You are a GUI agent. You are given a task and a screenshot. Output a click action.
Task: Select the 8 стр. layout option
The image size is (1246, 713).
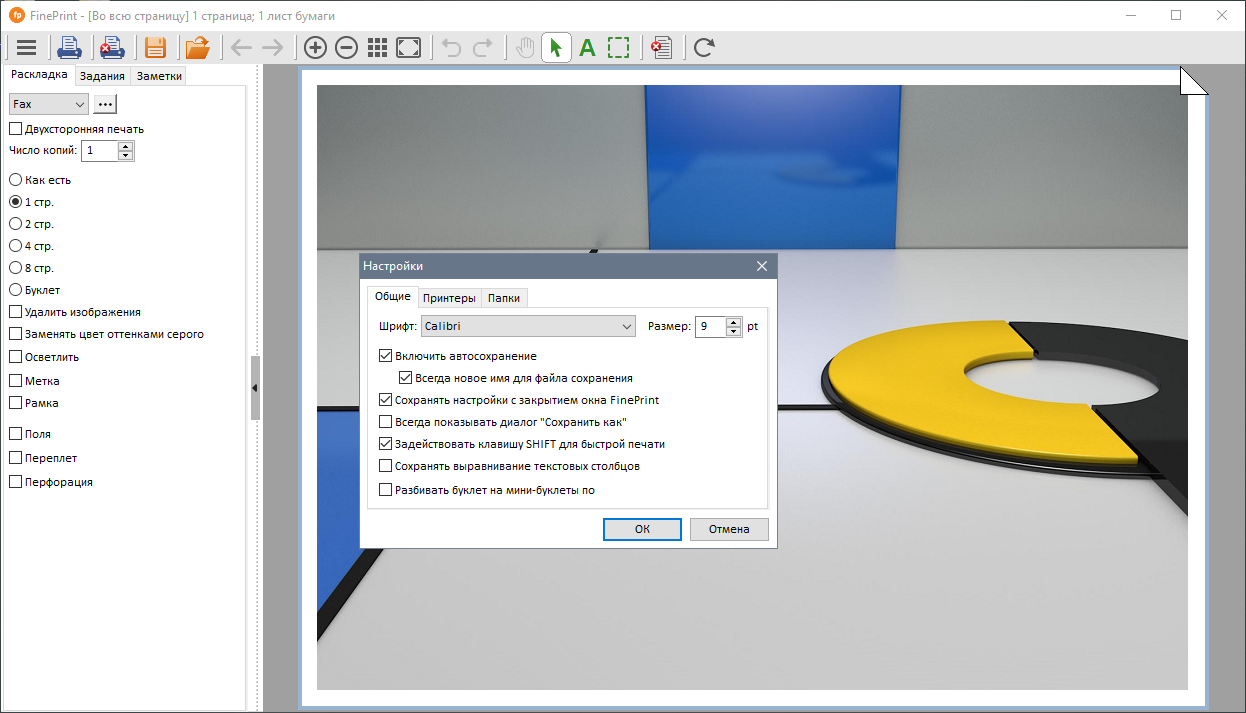15,268
